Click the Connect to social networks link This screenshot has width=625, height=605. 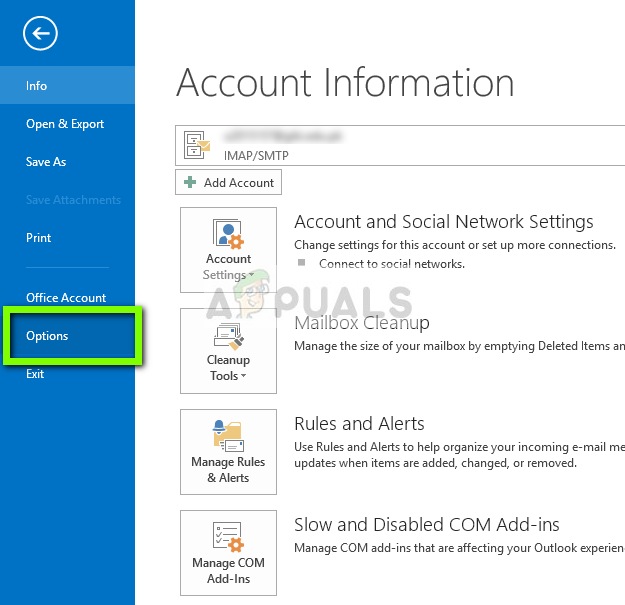click(x=392, y=264)
